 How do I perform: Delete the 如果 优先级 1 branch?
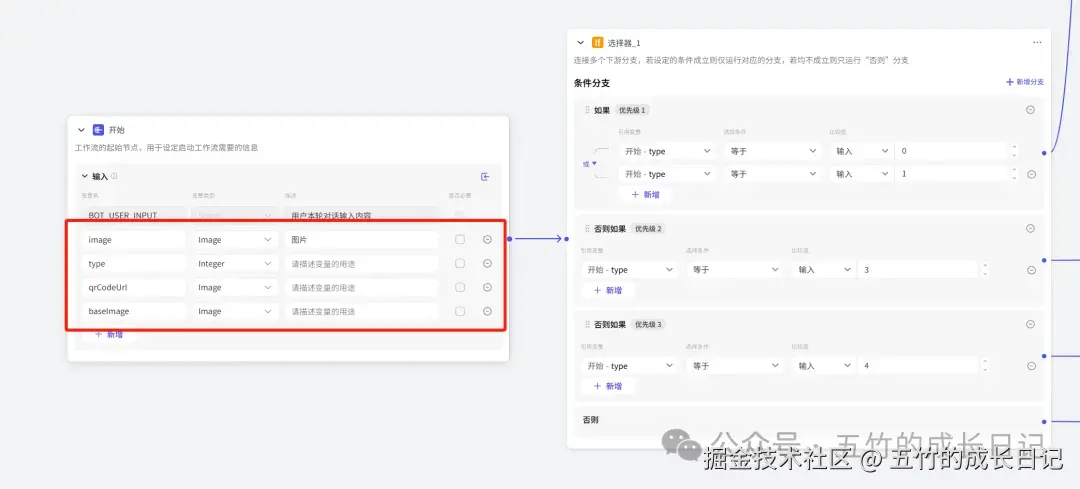click(1030, 110)
